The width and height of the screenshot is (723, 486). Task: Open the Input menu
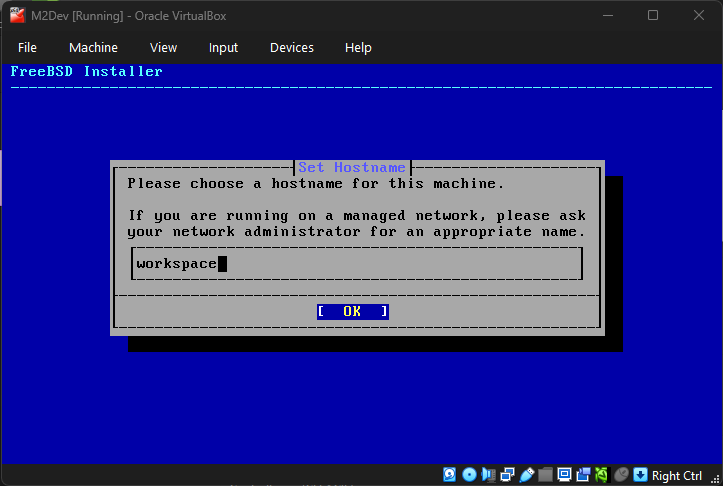223,47
